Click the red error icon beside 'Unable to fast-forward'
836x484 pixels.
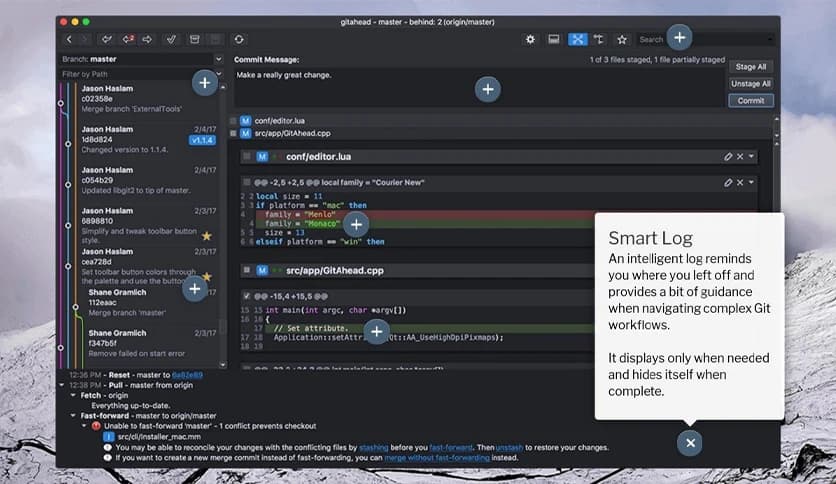pyautogui.click(x=96, y=426)
